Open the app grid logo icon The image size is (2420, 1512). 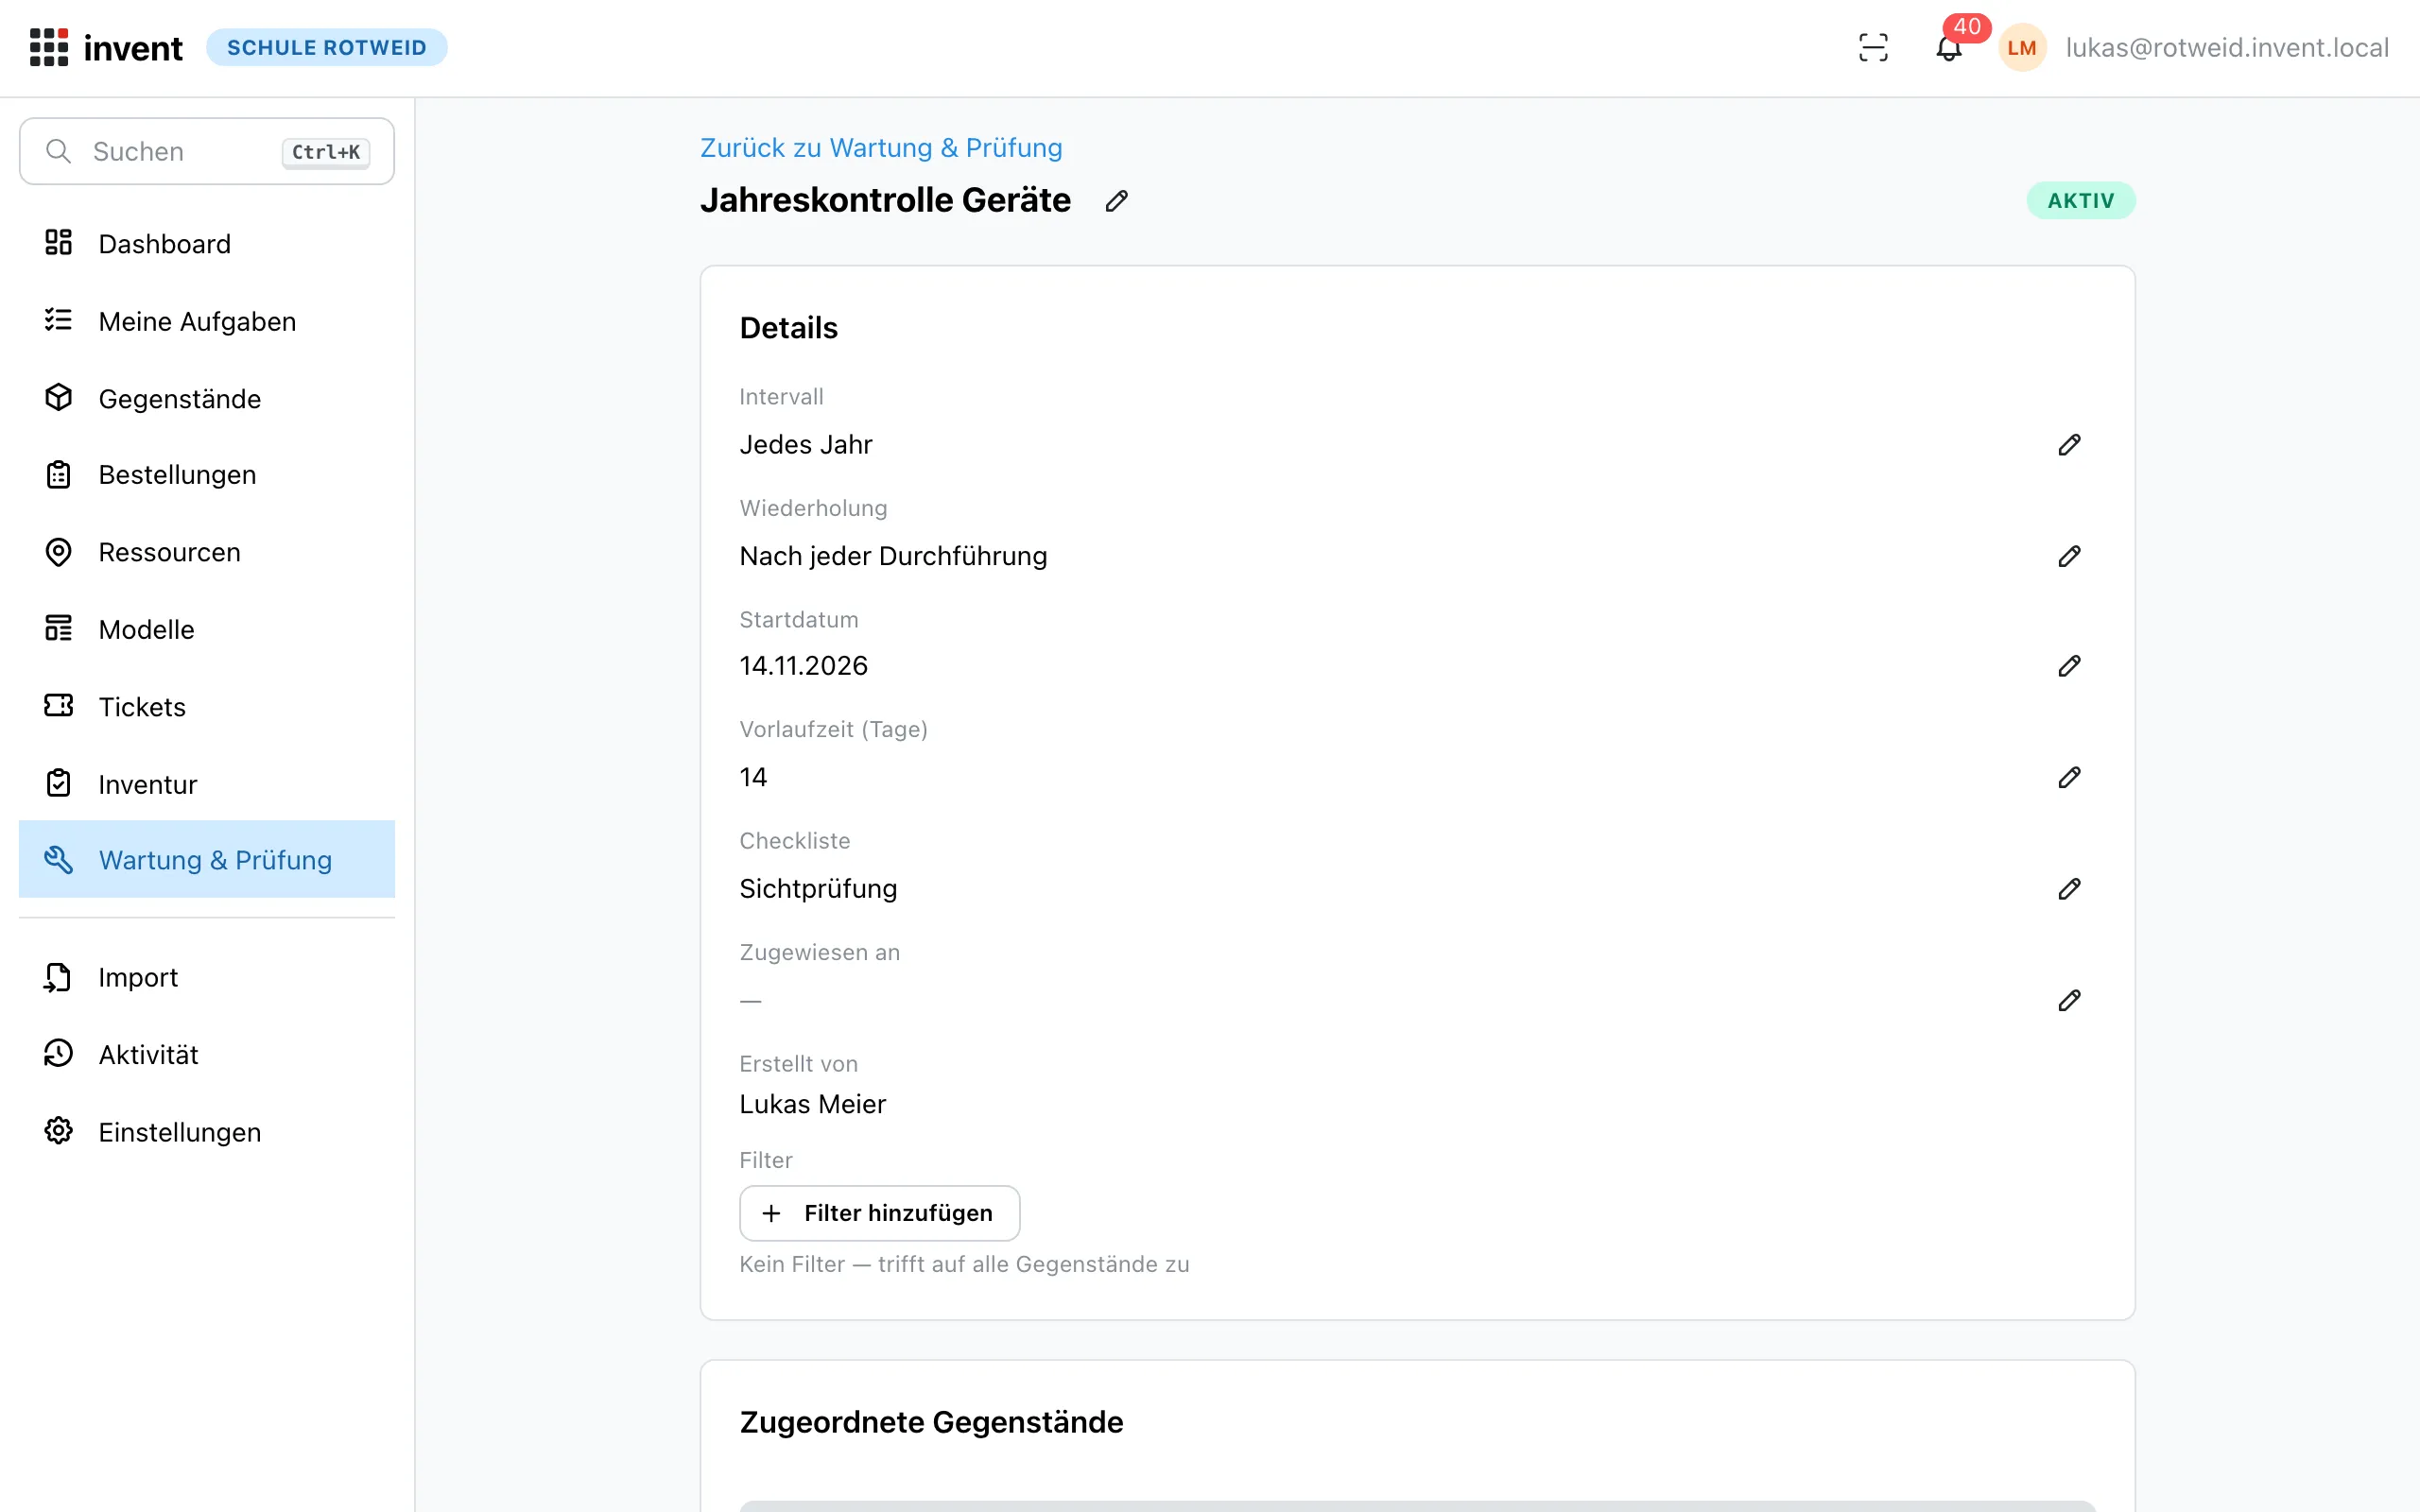pyautogui.click(x=49, y=48)
